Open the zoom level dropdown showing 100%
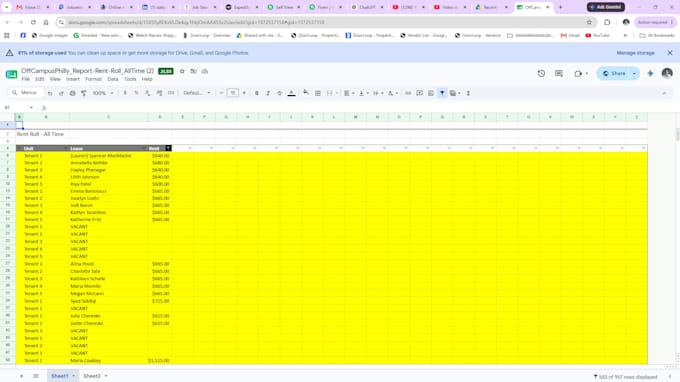 (x=103, y=93)
